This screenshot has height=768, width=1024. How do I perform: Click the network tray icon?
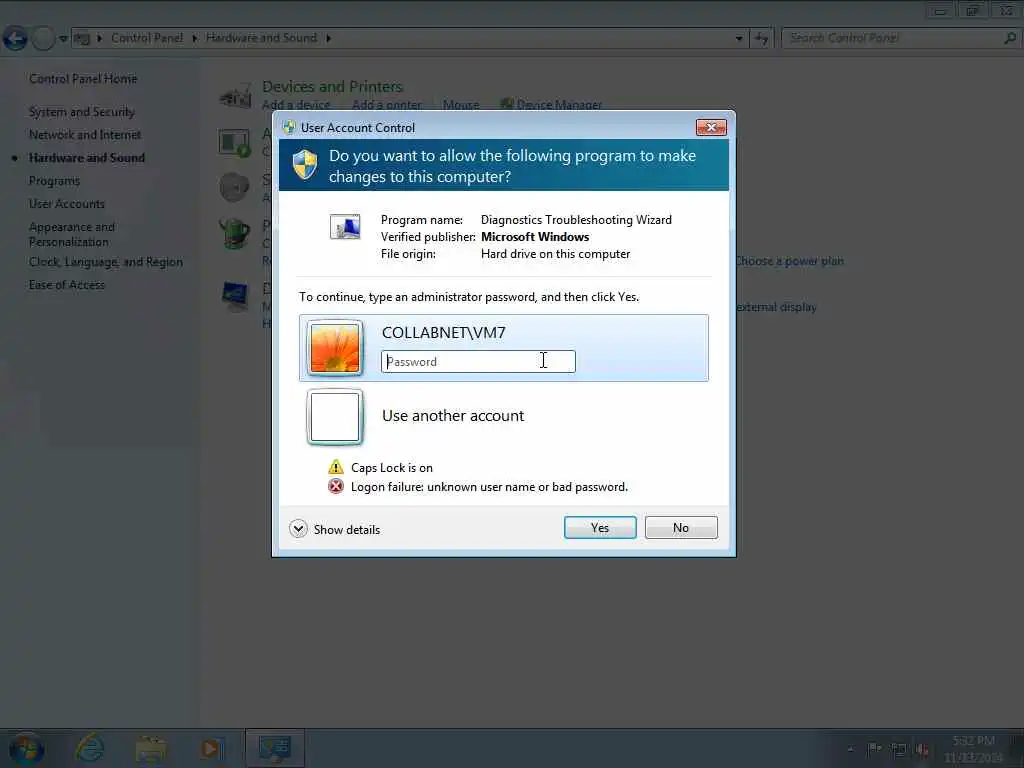click(x=899, y=750)
